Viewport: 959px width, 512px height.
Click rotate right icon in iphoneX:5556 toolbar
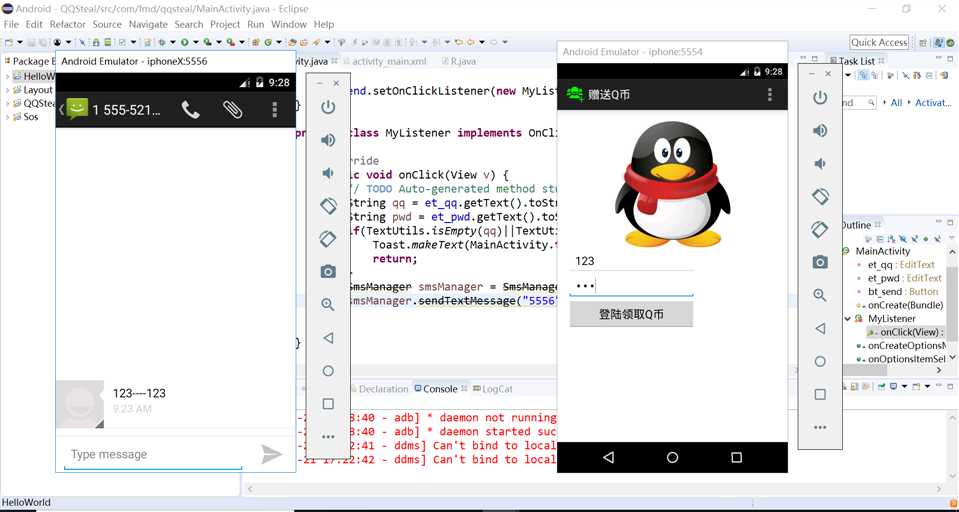point(328,239)
